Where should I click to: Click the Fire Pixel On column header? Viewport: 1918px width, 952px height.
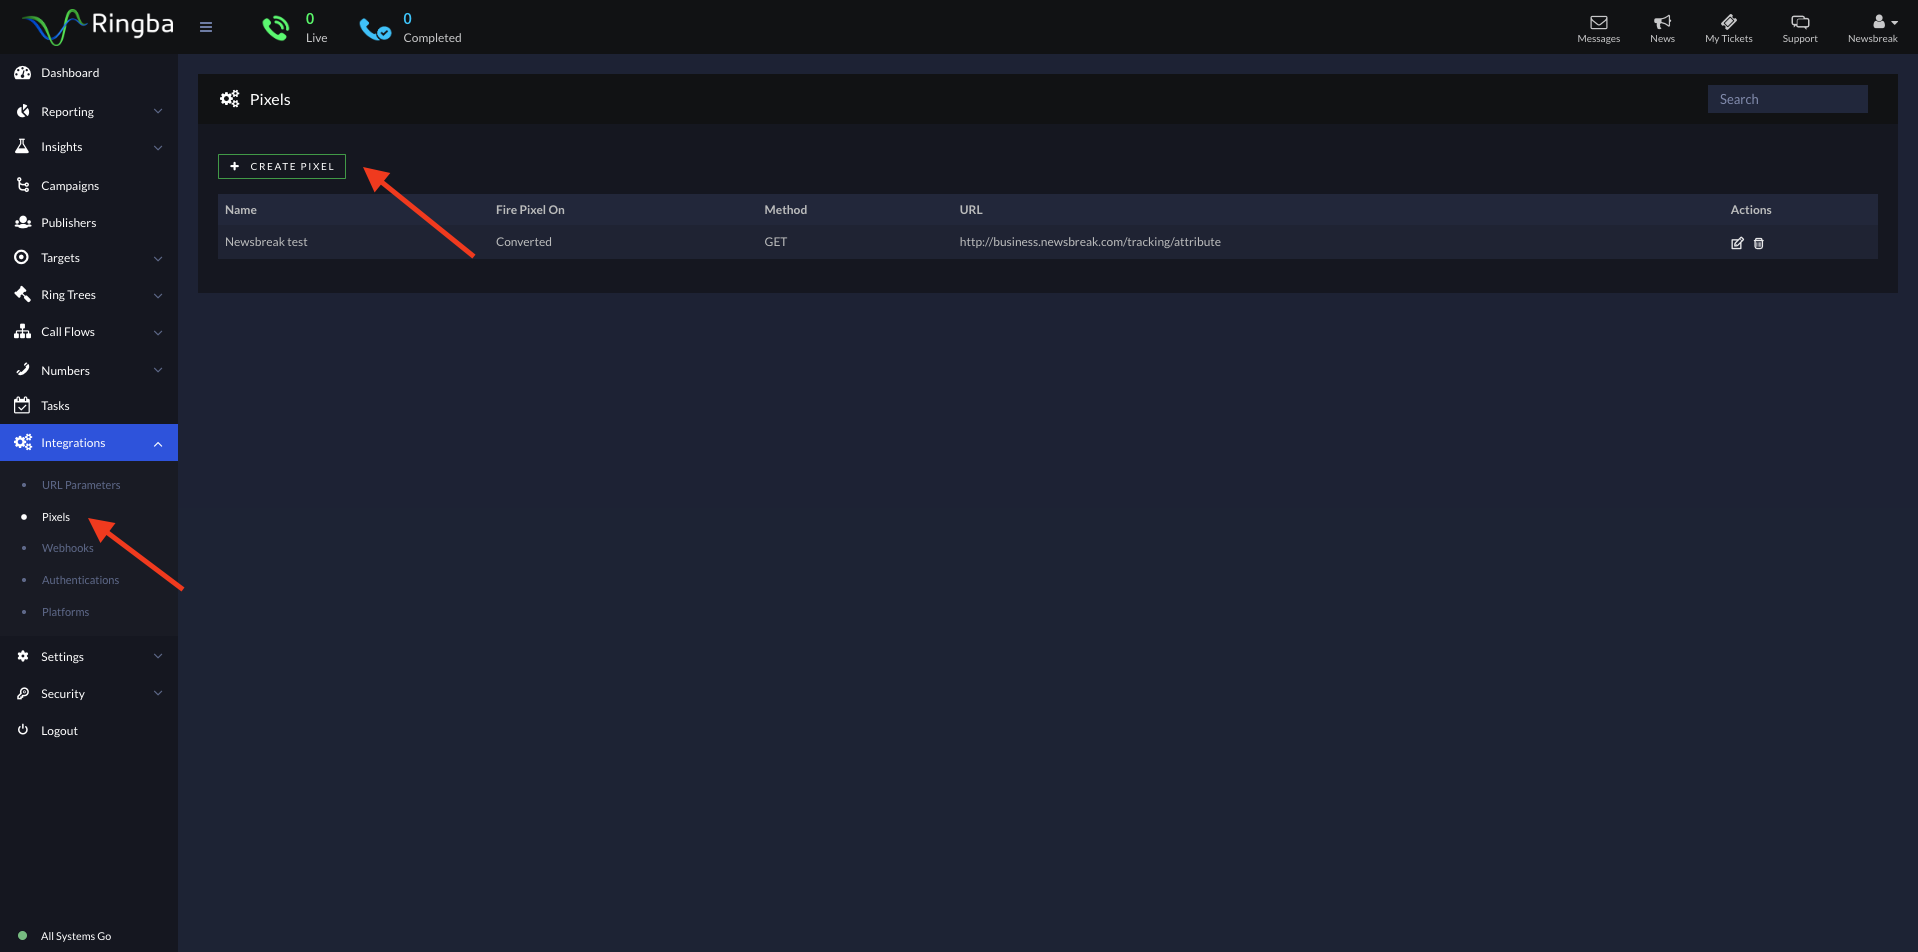[x=530, y=210]
